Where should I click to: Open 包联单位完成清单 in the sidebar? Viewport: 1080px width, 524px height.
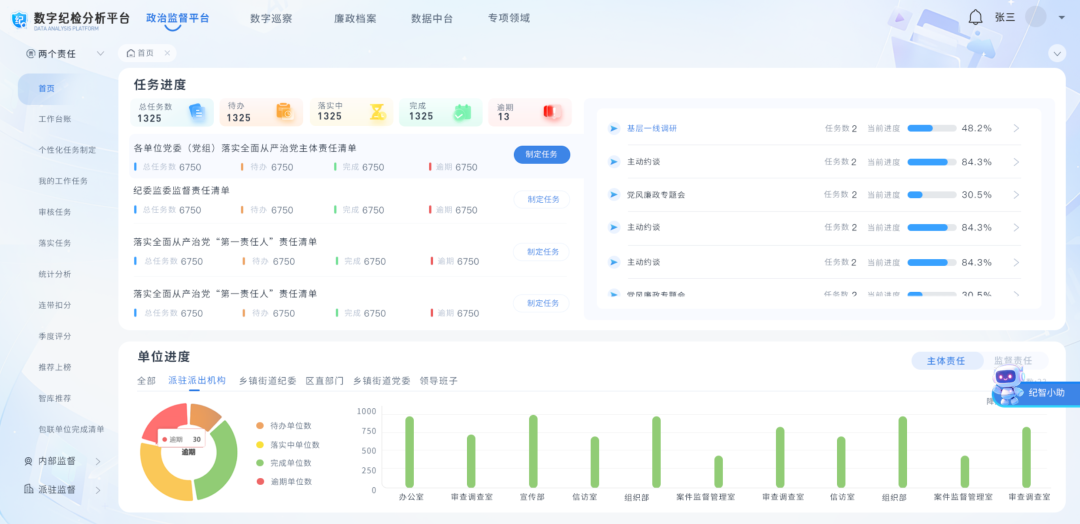pyautogui.click(x=71, y=429)
